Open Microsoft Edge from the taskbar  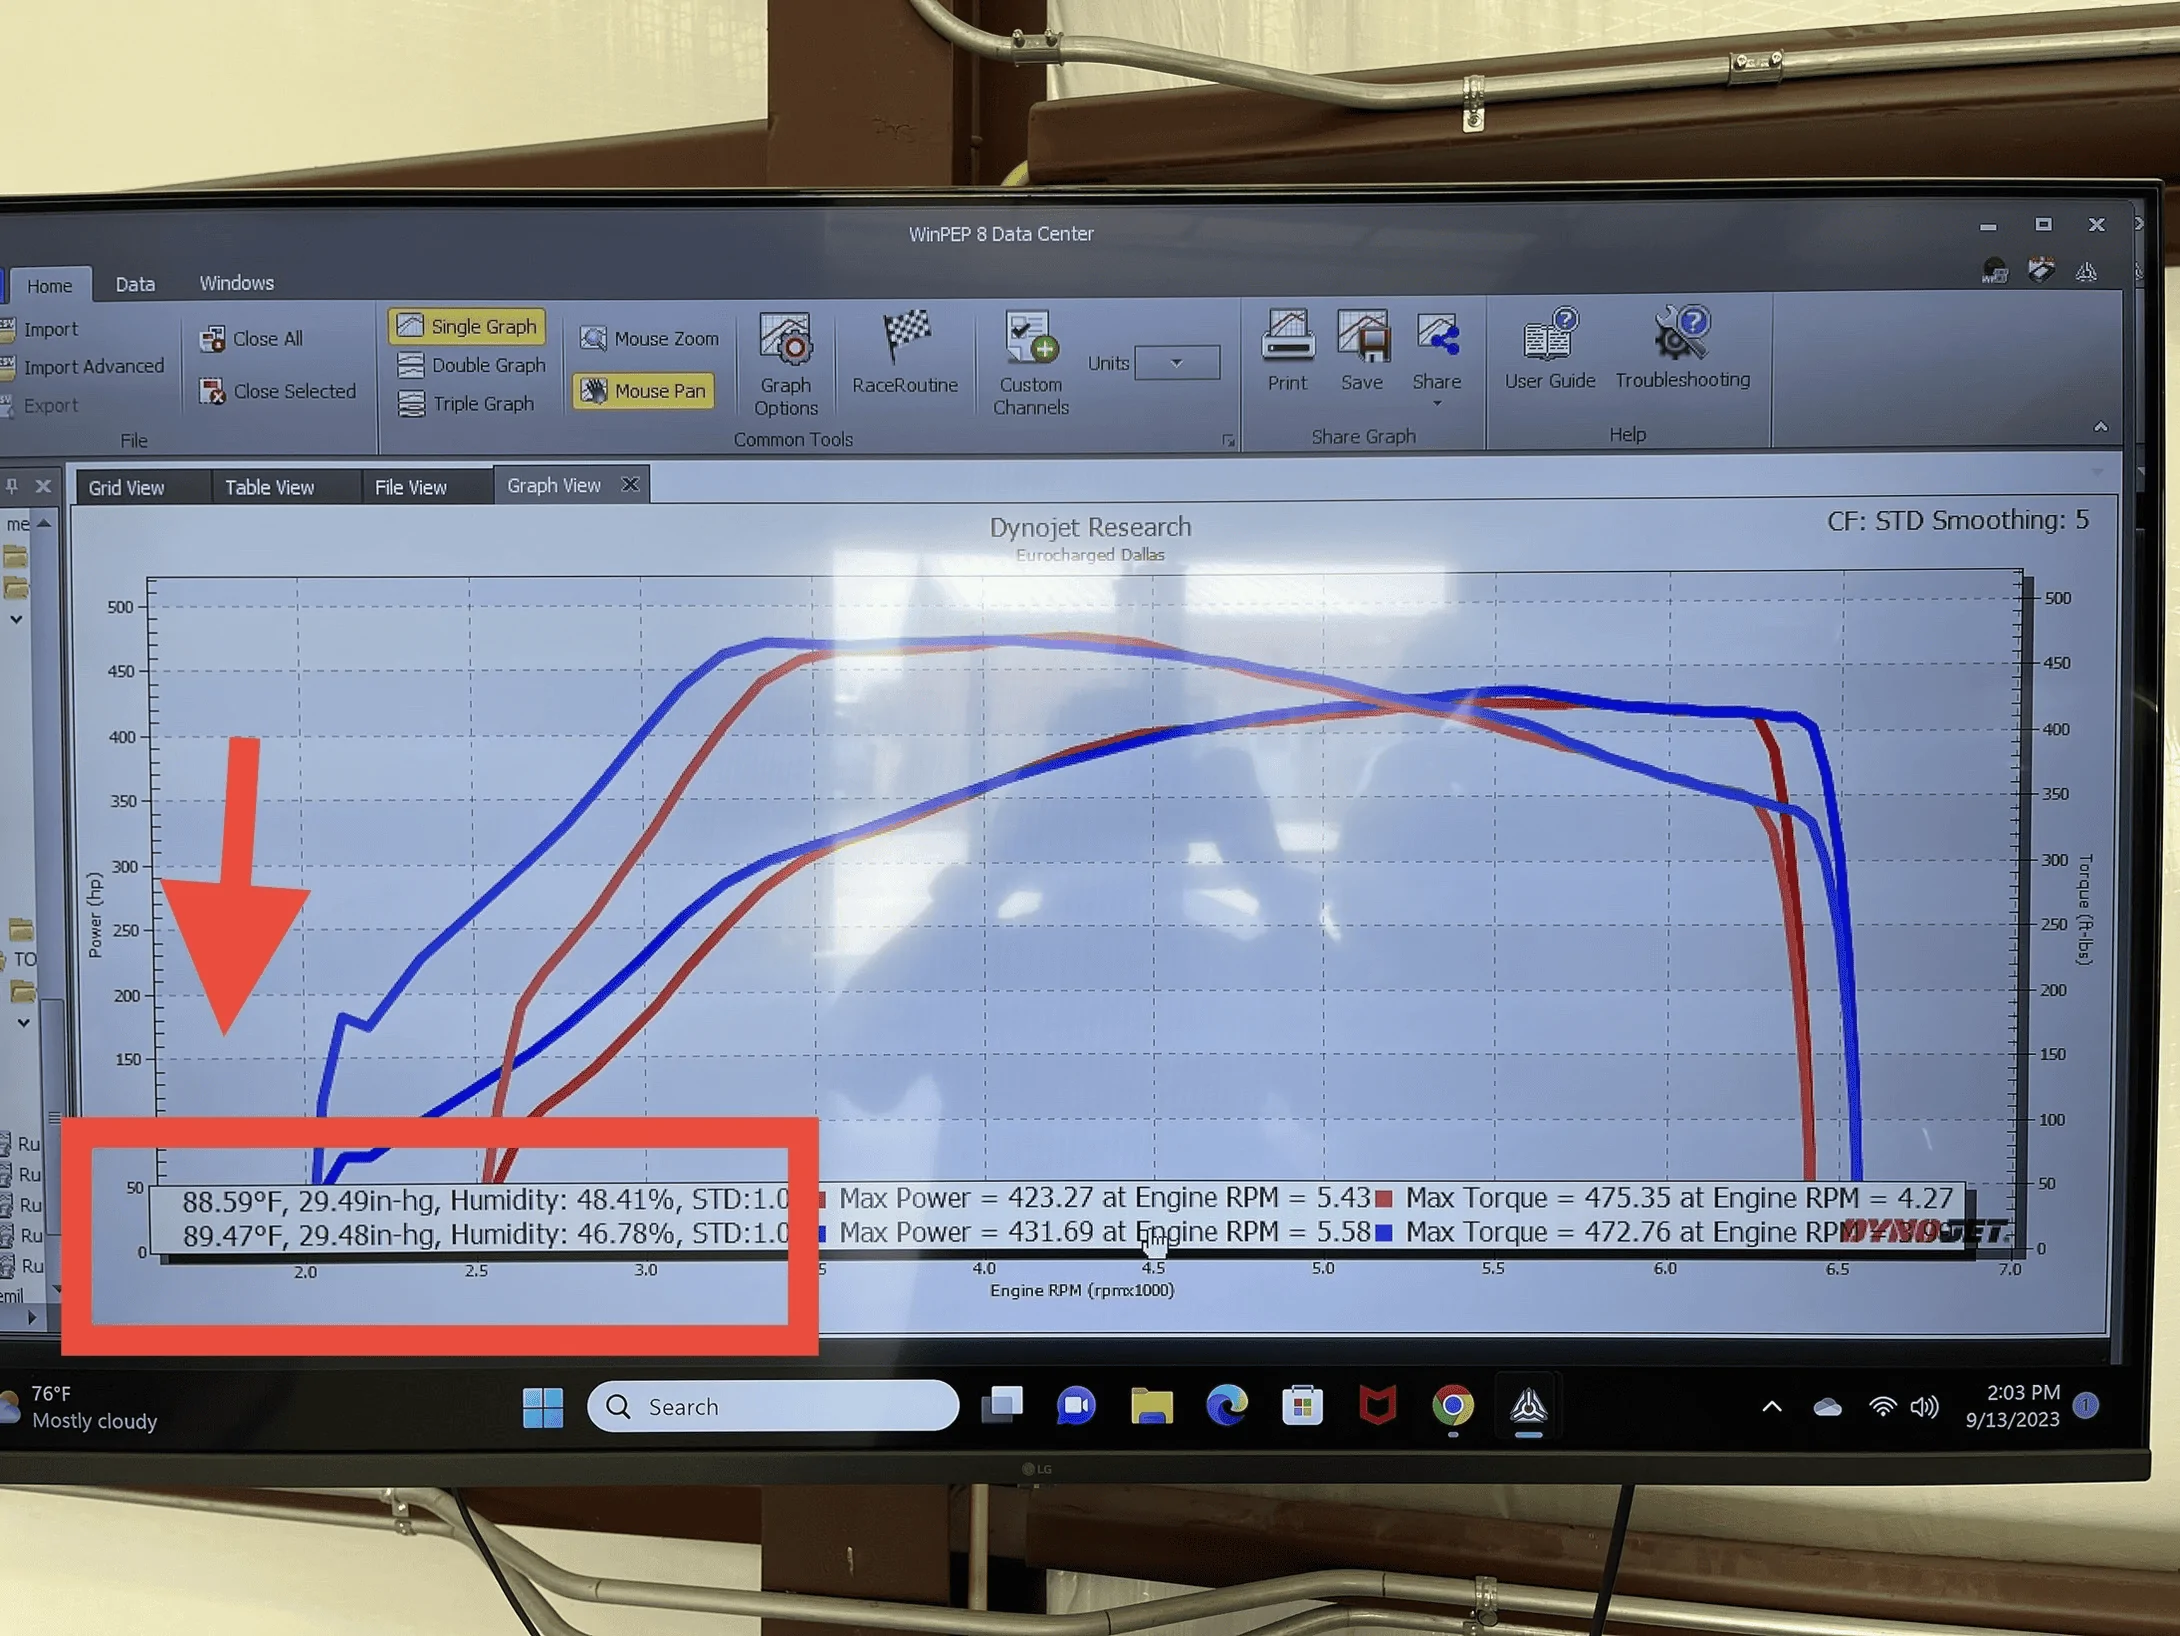click(1227, 1406)
